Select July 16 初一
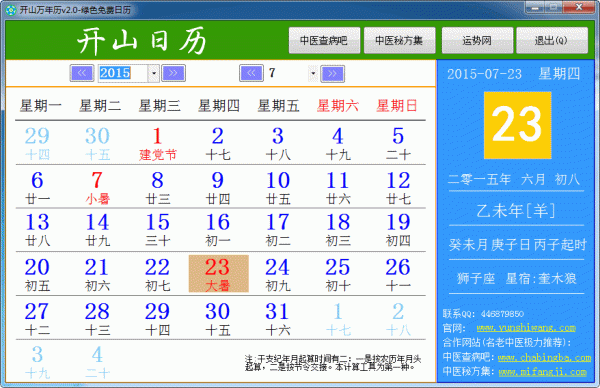This screenshot has height=388, width=600. click(x=218, y=230)
